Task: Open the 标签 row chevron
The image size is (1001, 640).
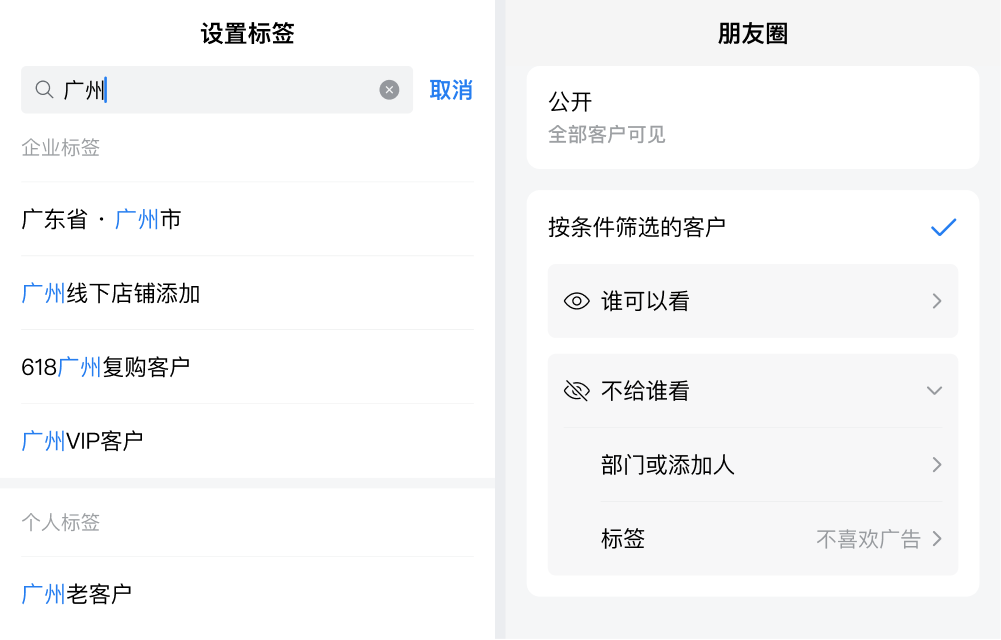Action: [937, 539]
